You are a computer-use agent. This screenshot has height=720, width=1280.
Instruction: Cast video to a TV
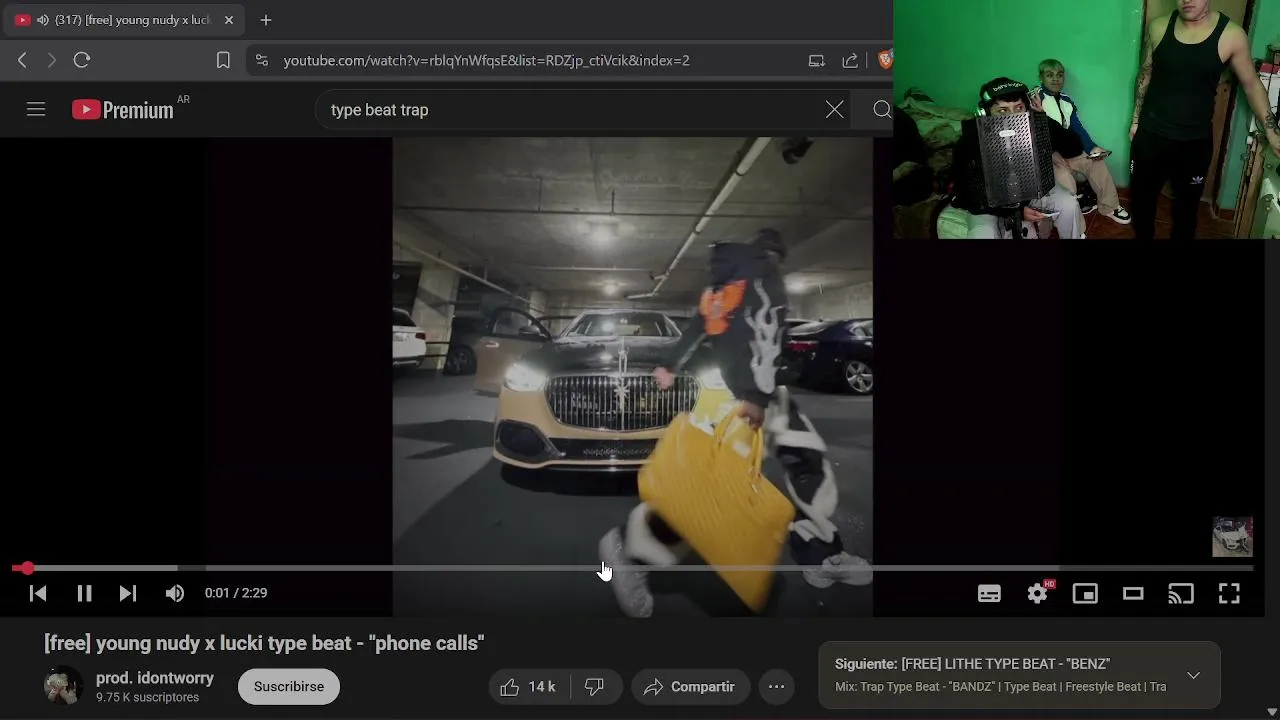coord(1181,593)
